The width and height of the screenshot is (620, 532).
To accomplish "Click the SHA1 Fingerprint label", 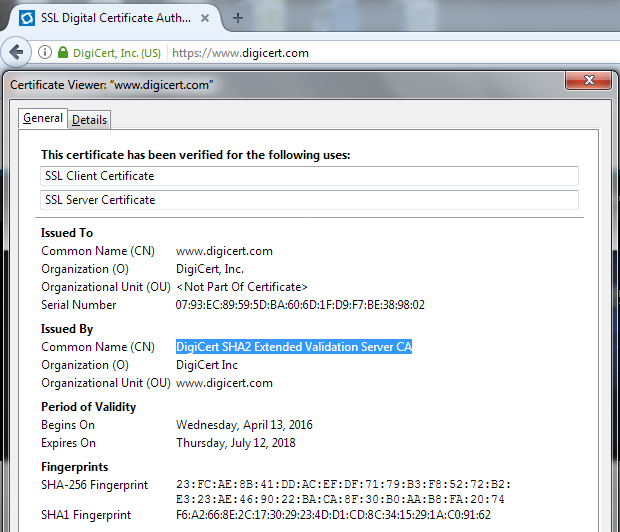I will point(86,515).
